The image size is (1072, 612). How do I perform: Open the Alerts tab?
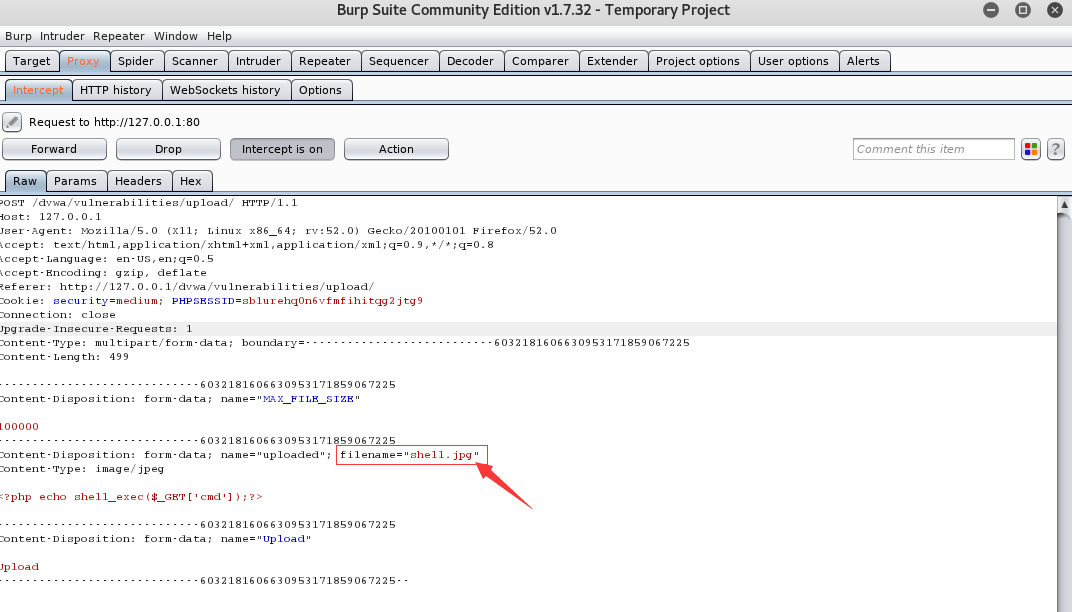(x=863, y=61)
